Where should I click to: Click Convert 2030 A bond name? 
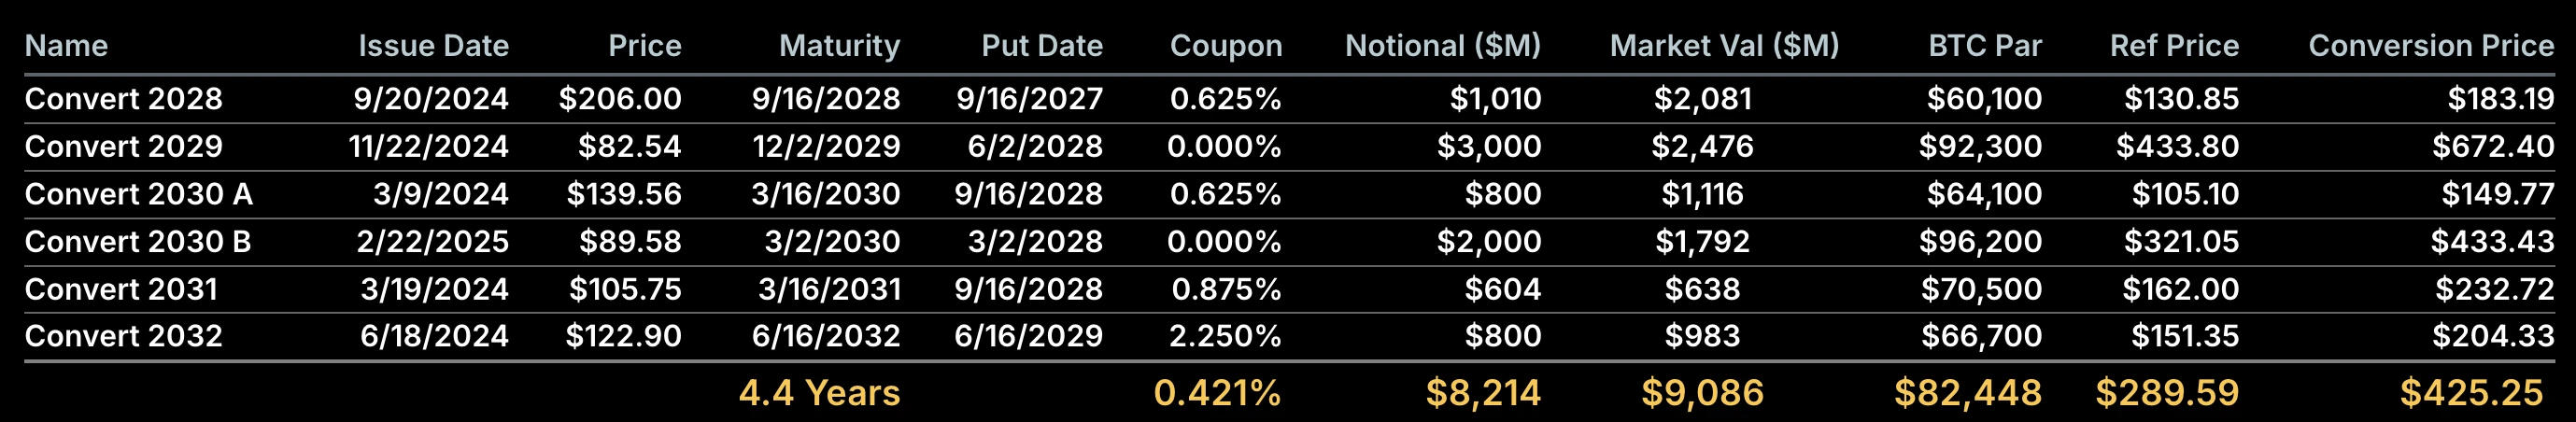(138, 194)
